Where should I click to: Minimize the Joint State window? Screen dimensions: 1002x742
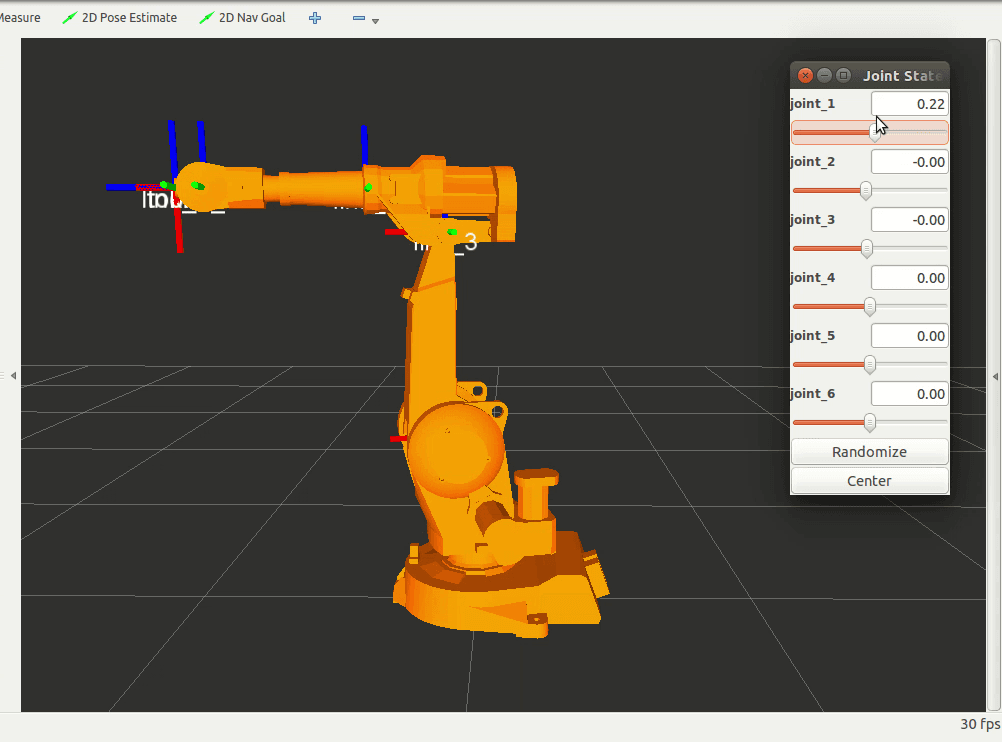pyautogui.click(x=825, y=76)
